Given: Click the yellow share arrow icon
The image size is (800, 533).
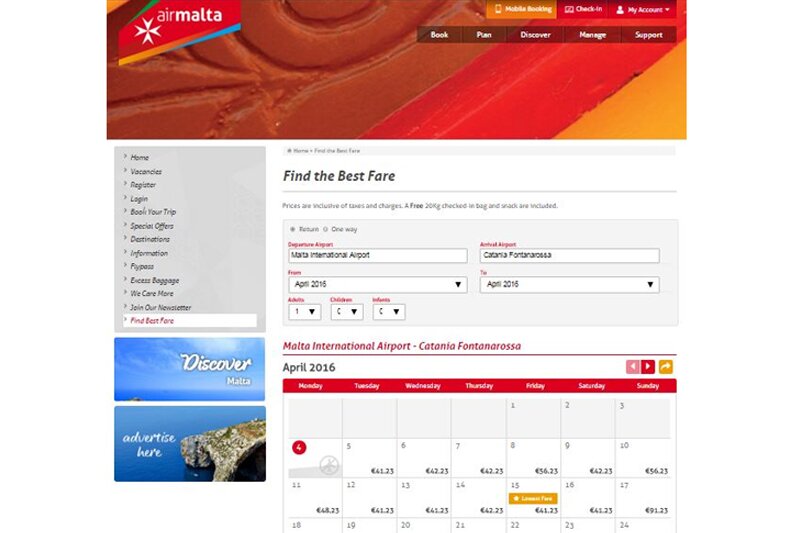Looking at the screenshot, I should [x=666, y=367].
